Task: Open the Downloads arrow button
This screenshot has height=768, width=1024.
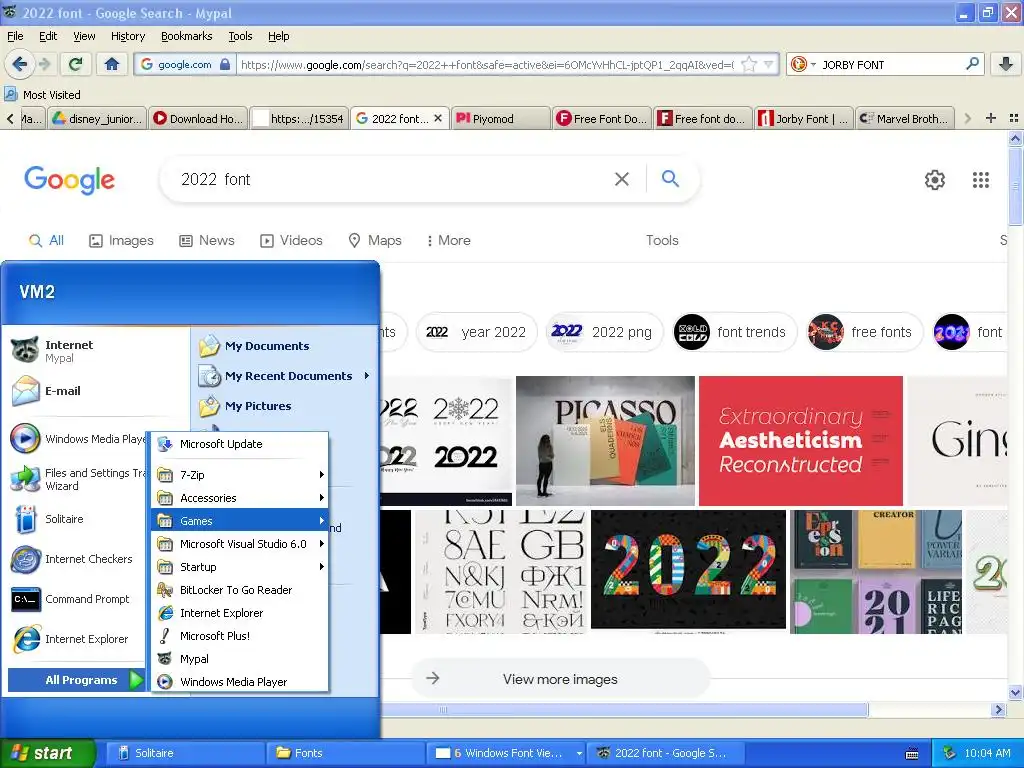Action: [1006, 64]
